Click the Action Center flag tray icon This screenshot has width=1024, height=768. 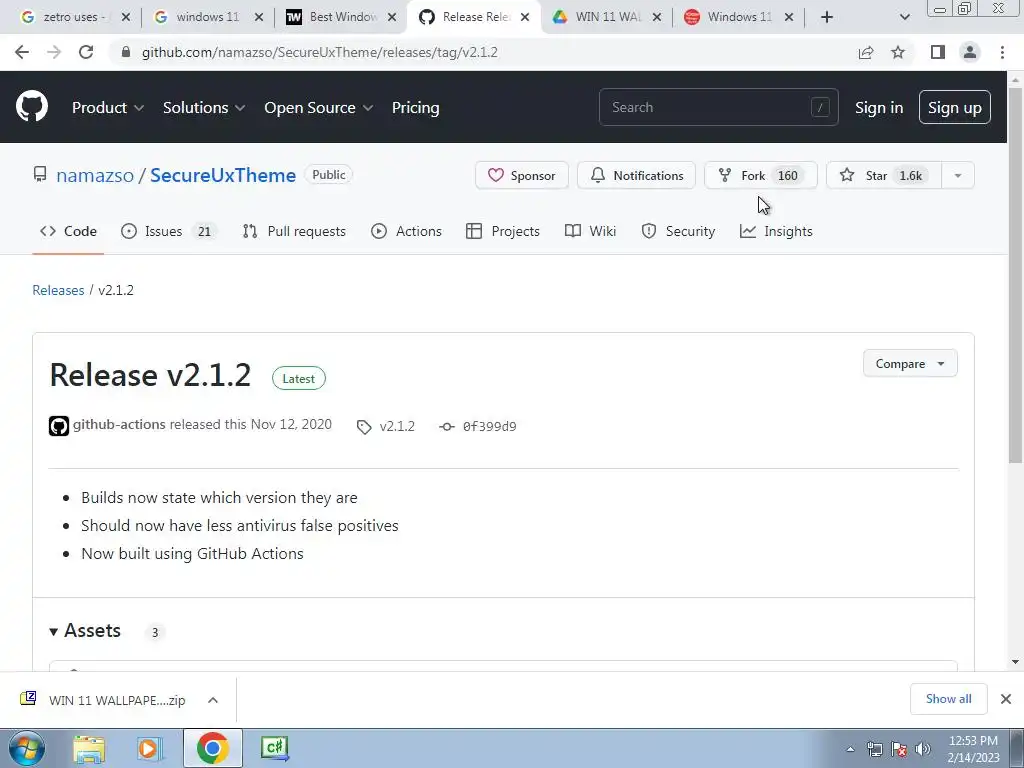[x=899, y=749]
